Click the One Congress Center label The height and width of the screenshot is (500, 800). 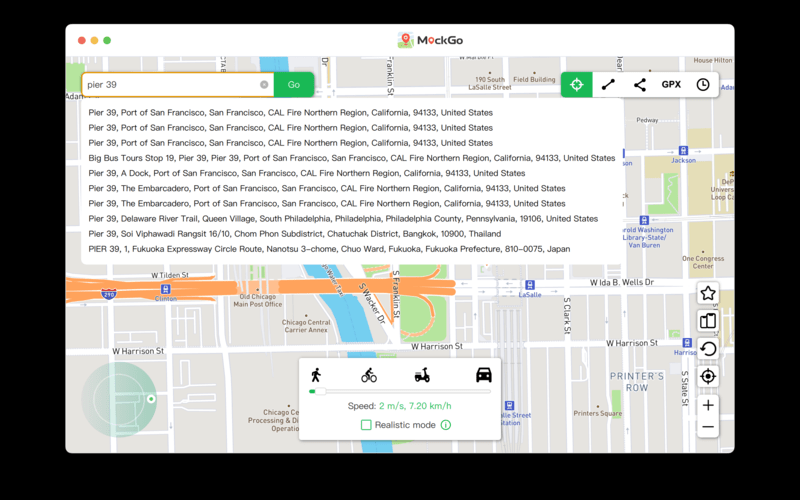pos(703,262)
